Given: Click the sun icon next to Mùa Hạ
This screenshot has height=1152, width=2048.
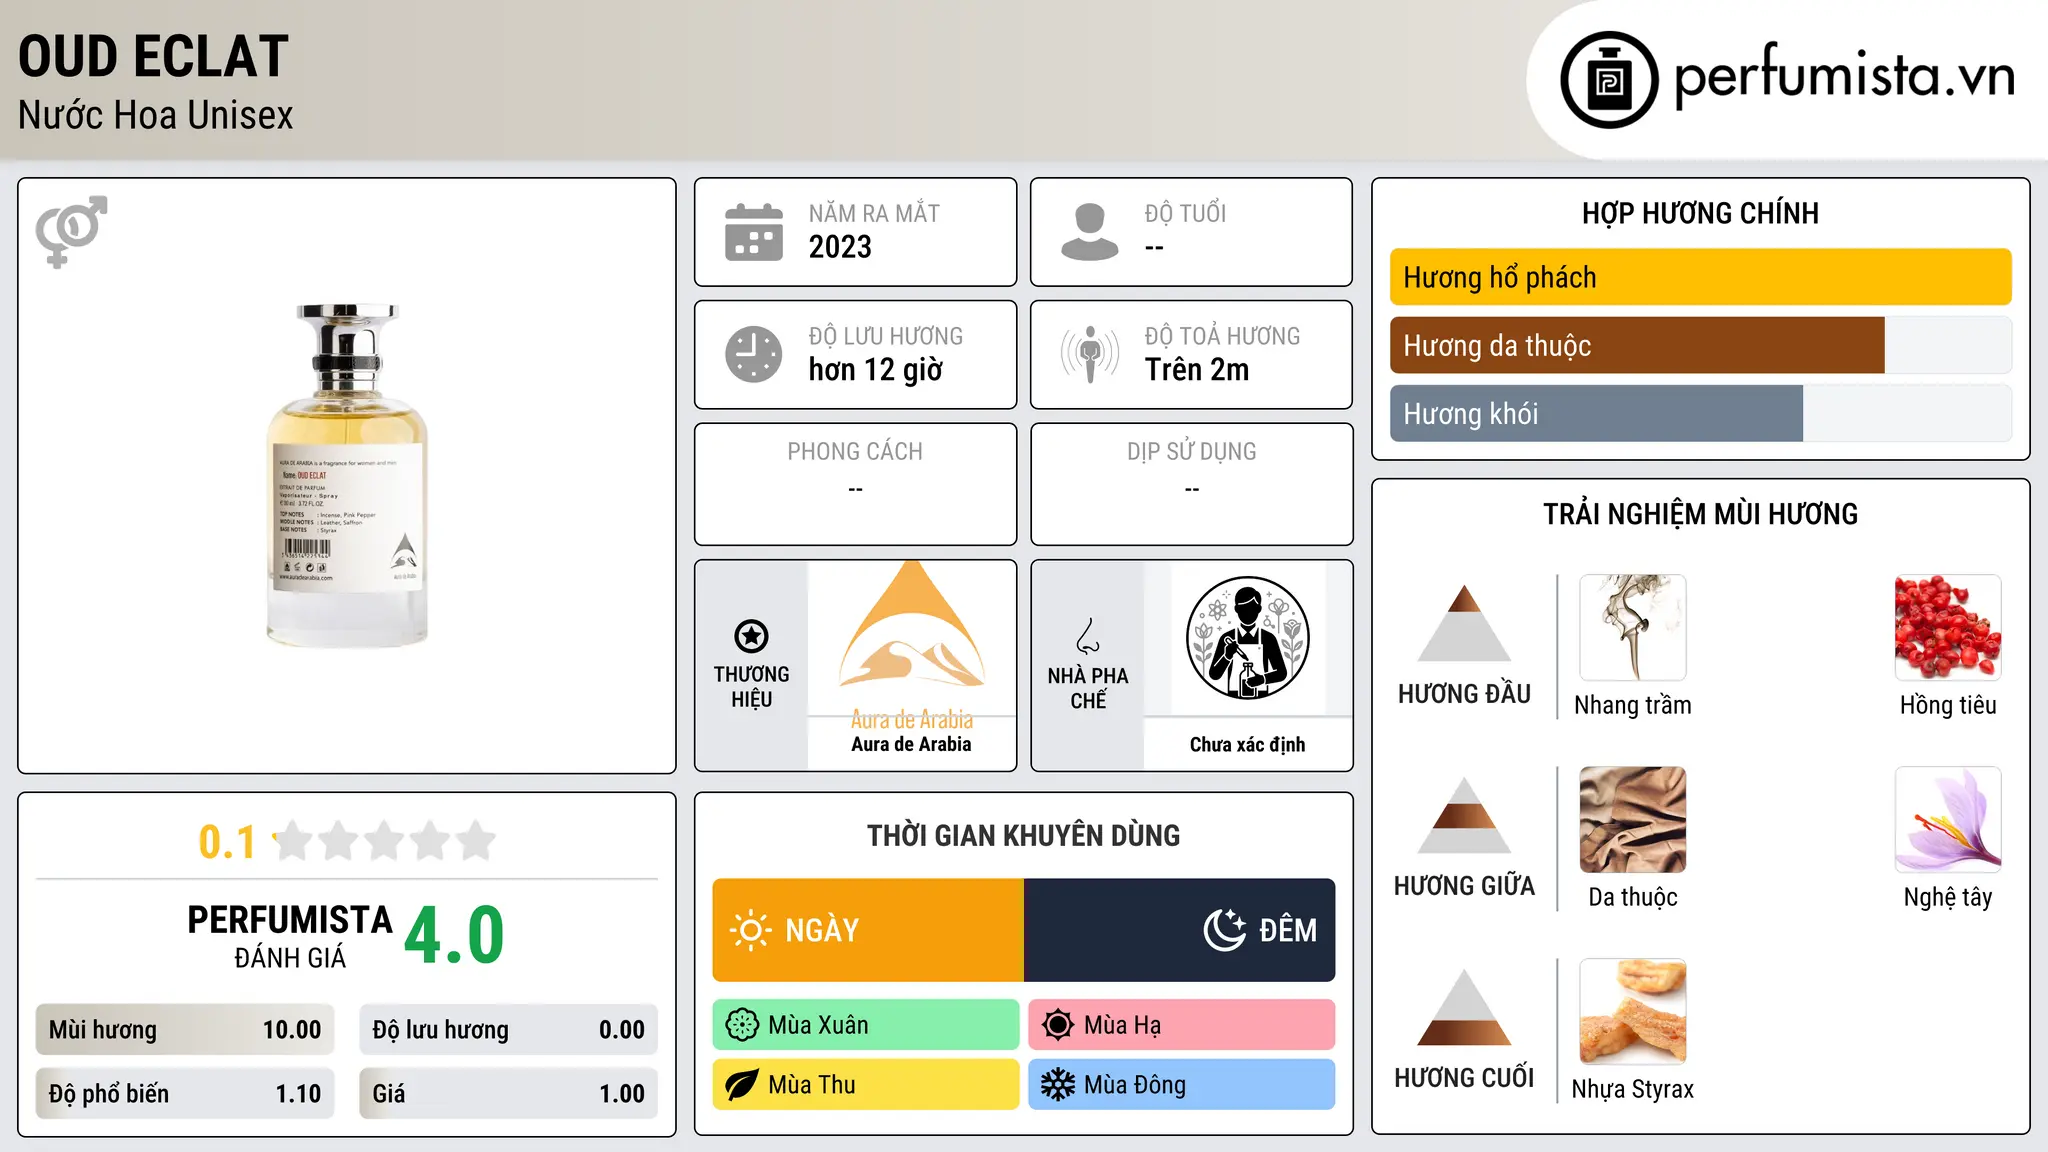Looking at the screenshot, I should pyautogui.click(x=1058, y=1025).
